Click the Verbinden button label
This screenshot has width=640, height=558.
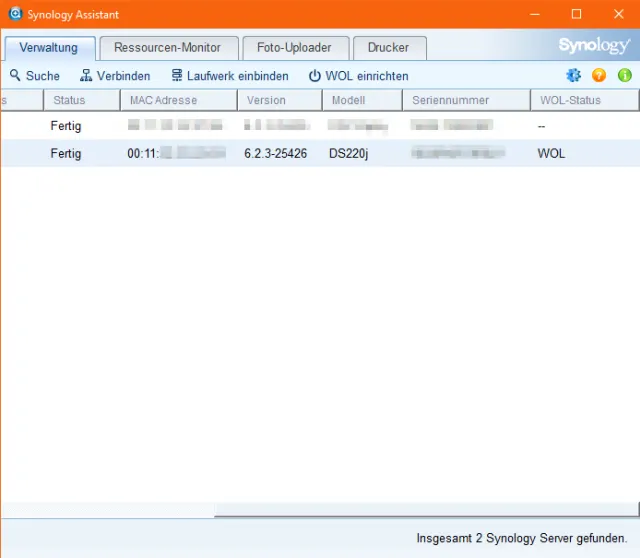[123, 76]
